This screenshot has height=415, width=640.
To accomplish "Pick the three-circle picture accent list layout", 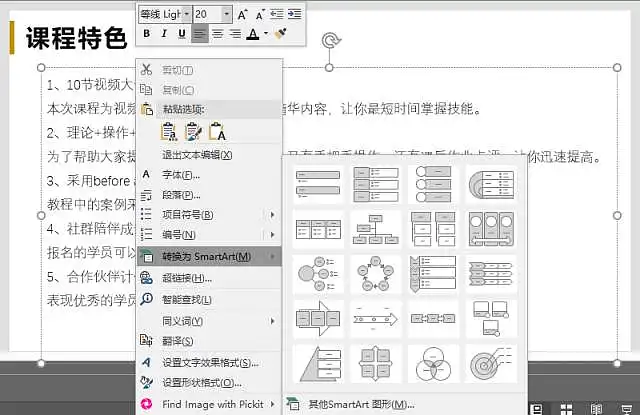I will [491, 229].
